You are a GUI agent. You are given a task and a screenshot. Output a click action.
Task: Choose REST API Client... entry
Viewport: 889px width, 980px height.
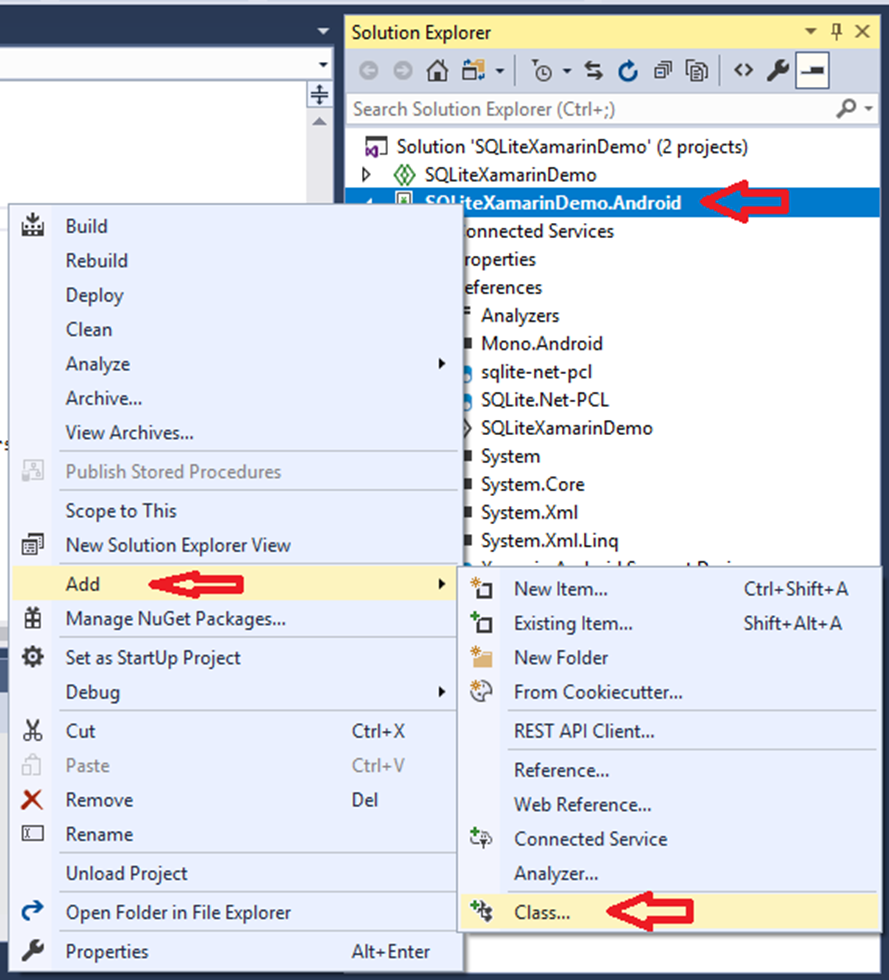pyautogui.click(x=670, y=731)
